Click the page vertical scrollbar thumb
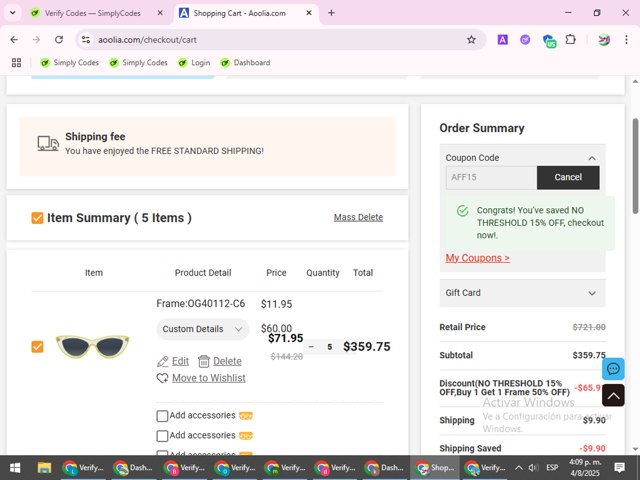 pos(636,166)
